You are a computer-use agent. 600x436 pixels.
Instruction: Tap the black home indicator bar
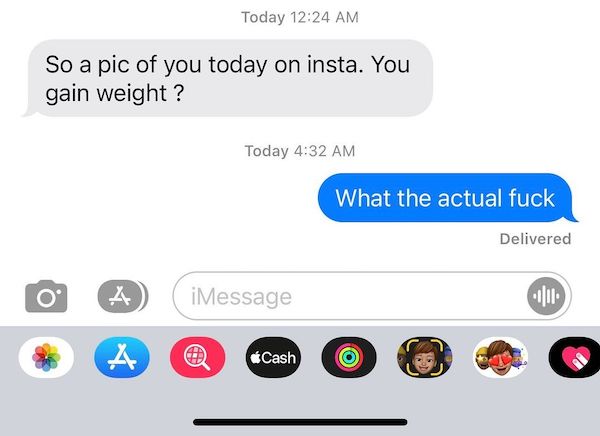(300, 422)
